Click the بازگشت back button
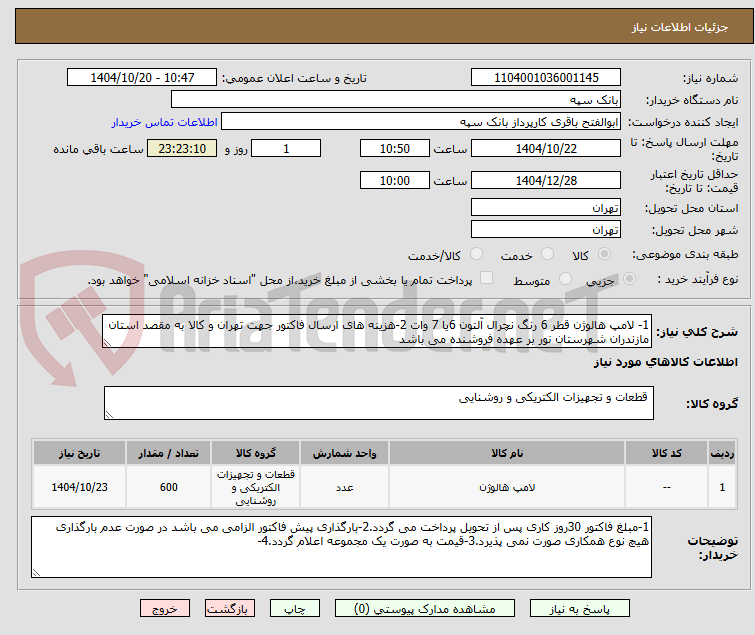Screen dimensions: 755x635 [230, 609]
